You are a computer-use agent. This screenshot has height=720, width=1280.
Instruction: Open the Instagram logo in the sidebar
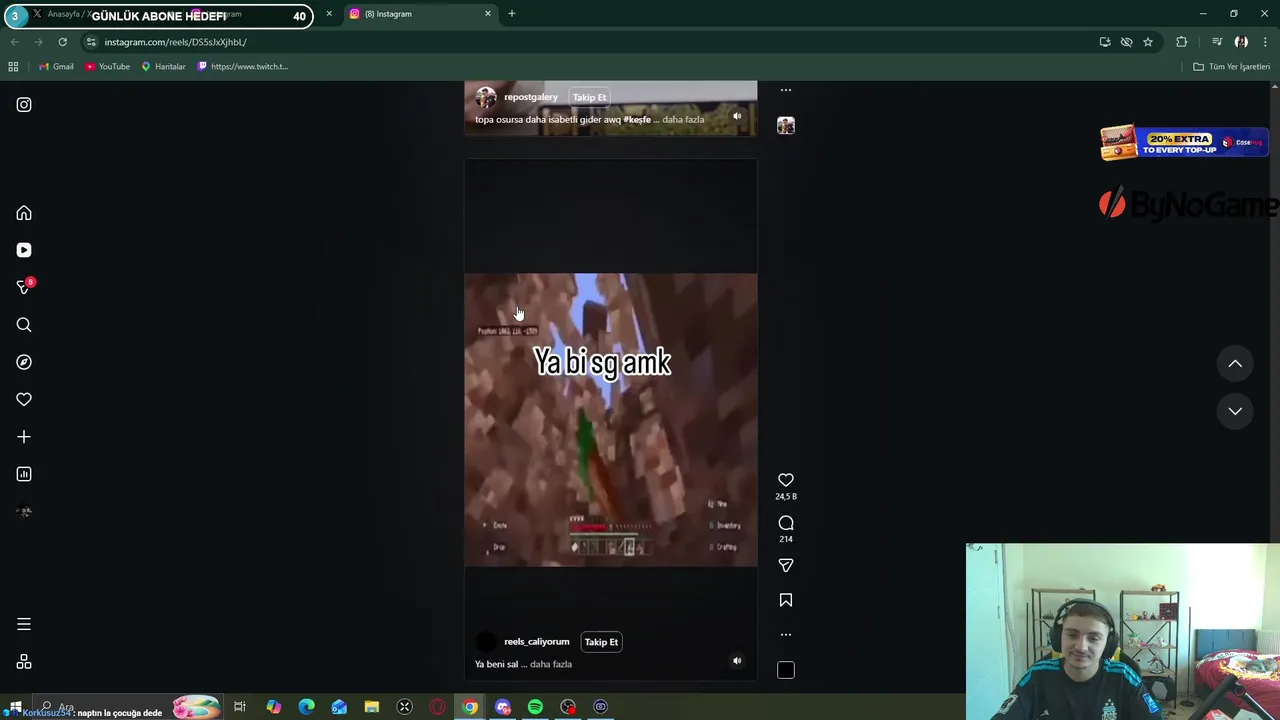click(24, 105)
